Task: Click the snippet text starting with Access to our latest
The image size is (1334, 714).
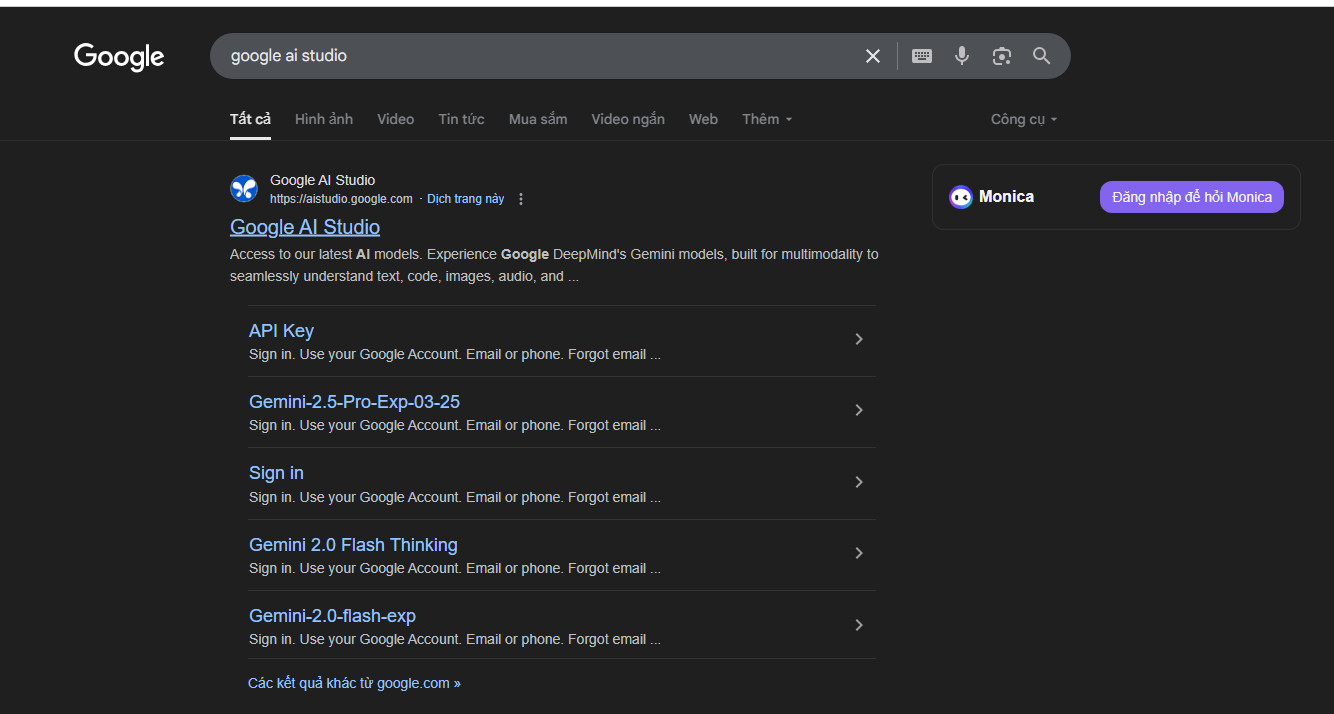Action: (x=554, y=265)
